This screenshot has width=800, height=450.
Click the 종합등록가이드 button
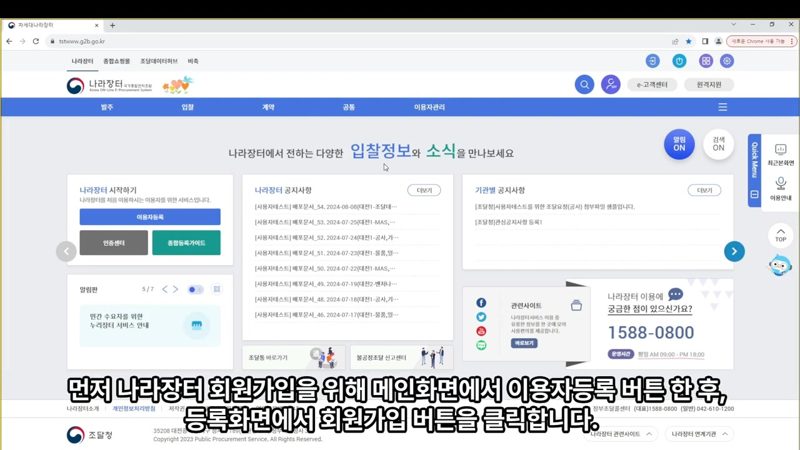pos(186,243)
